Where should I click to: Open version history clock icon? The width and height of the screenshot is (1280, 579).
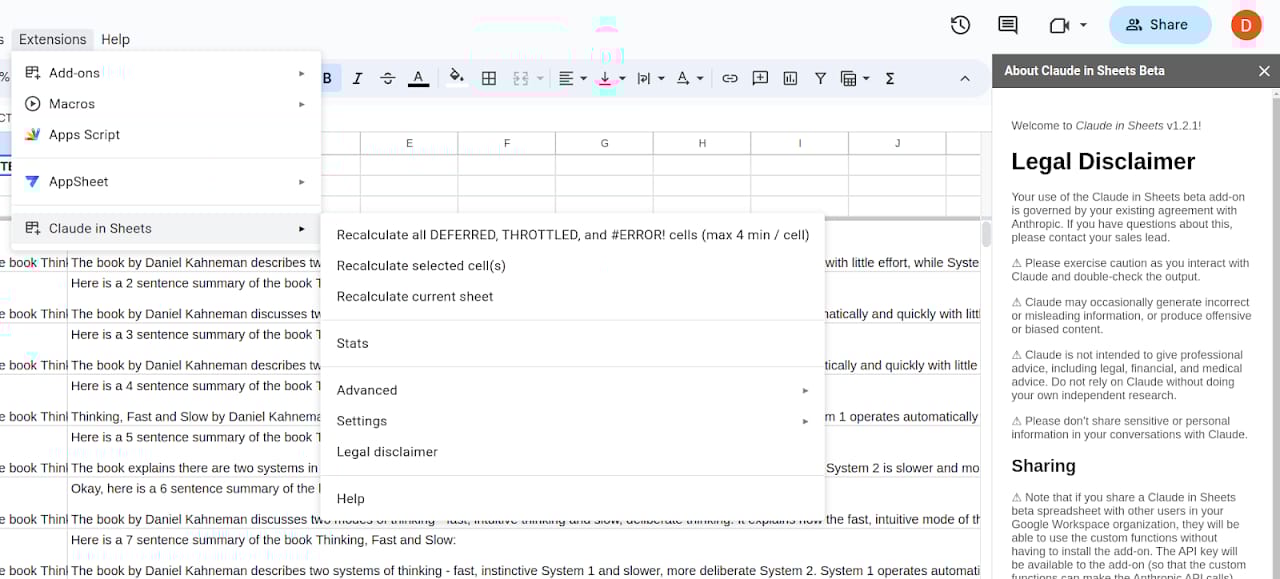pyautogui.click(x=960, y=25)
